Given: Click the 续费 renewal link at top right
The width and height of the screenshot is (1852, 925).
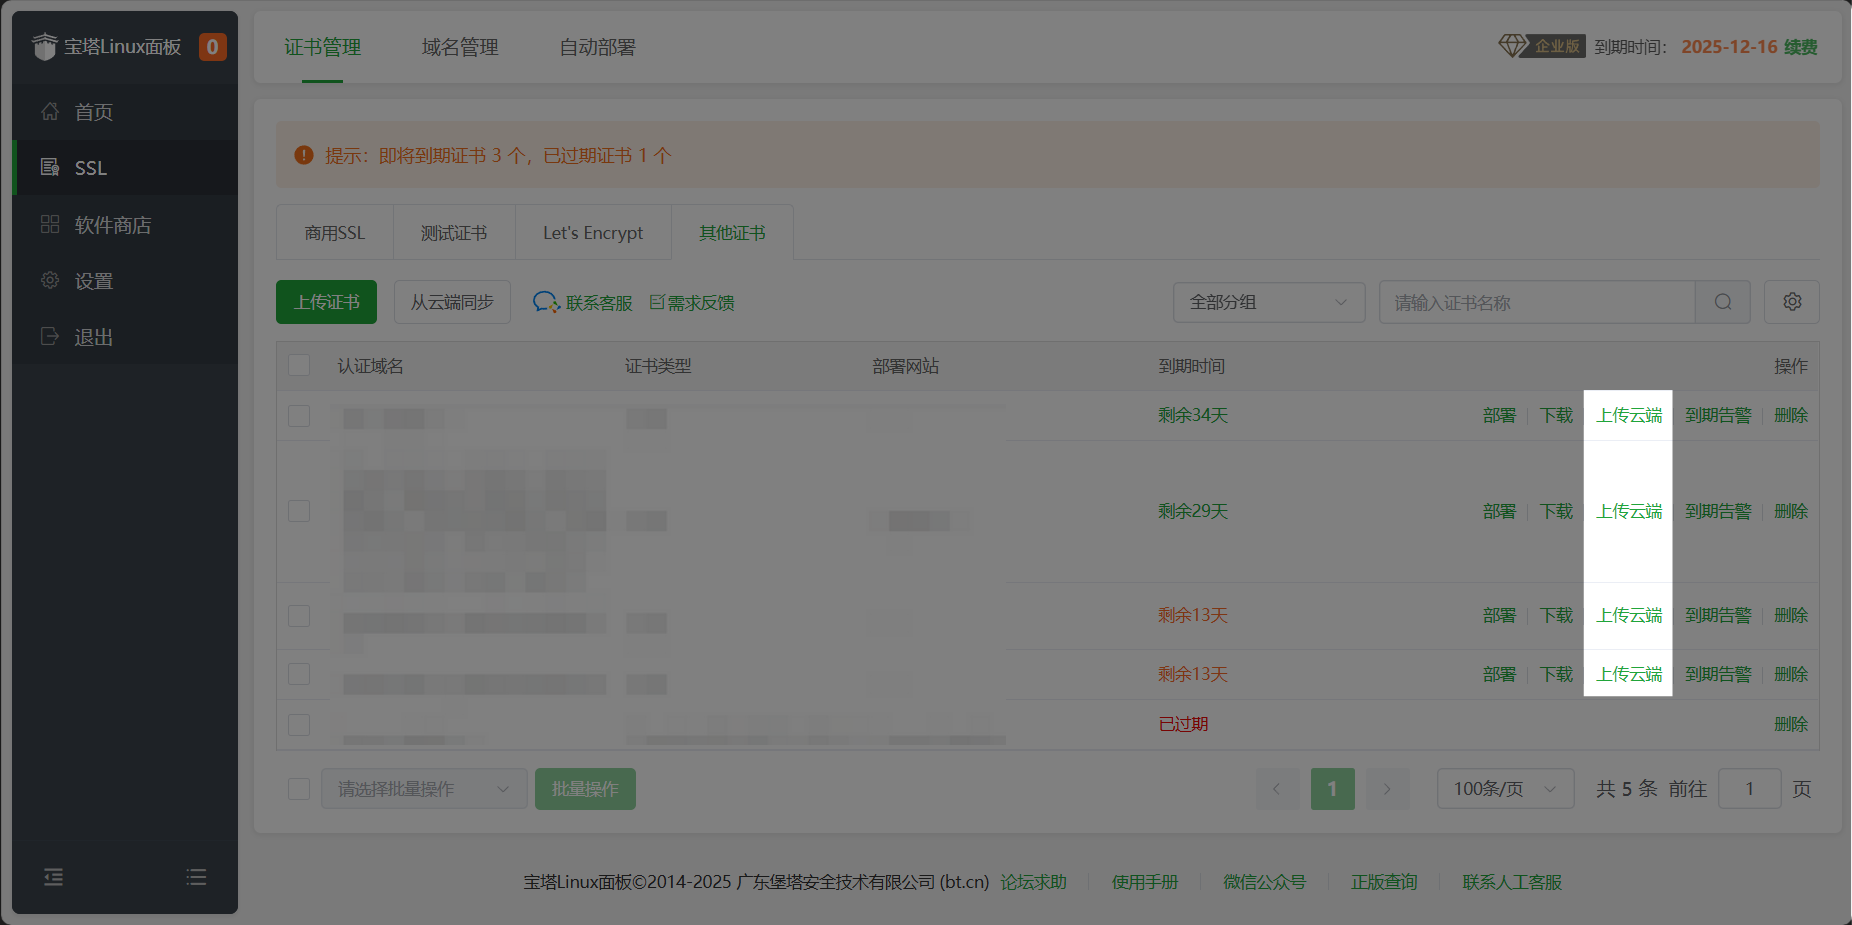Looking at the screenshot, I should tap(1808, 46).
